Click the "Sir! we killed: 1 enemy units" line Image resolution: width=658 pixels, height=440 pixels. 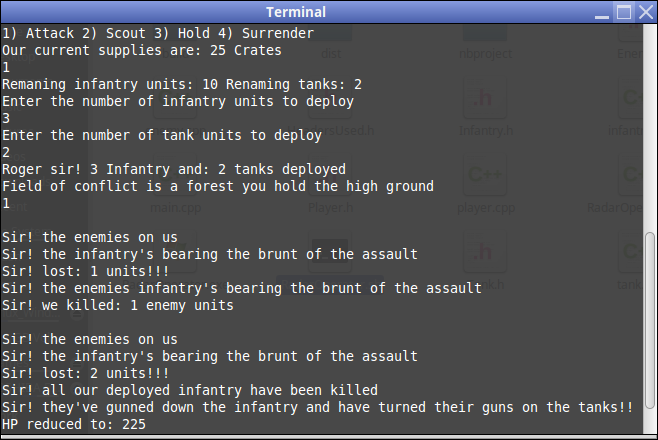(x=118, y=305)
